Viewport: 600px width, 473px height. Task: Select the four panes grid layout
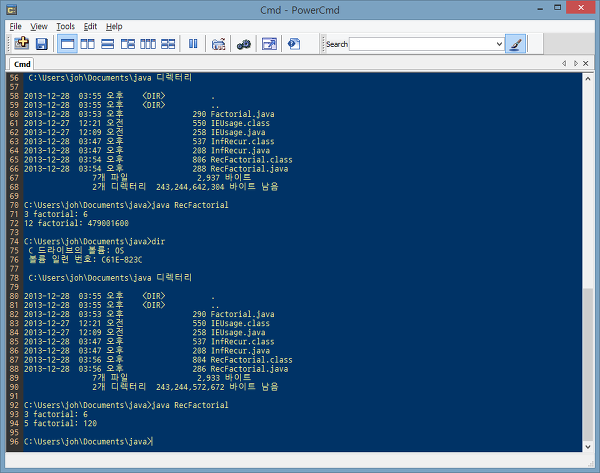[168, 44]
